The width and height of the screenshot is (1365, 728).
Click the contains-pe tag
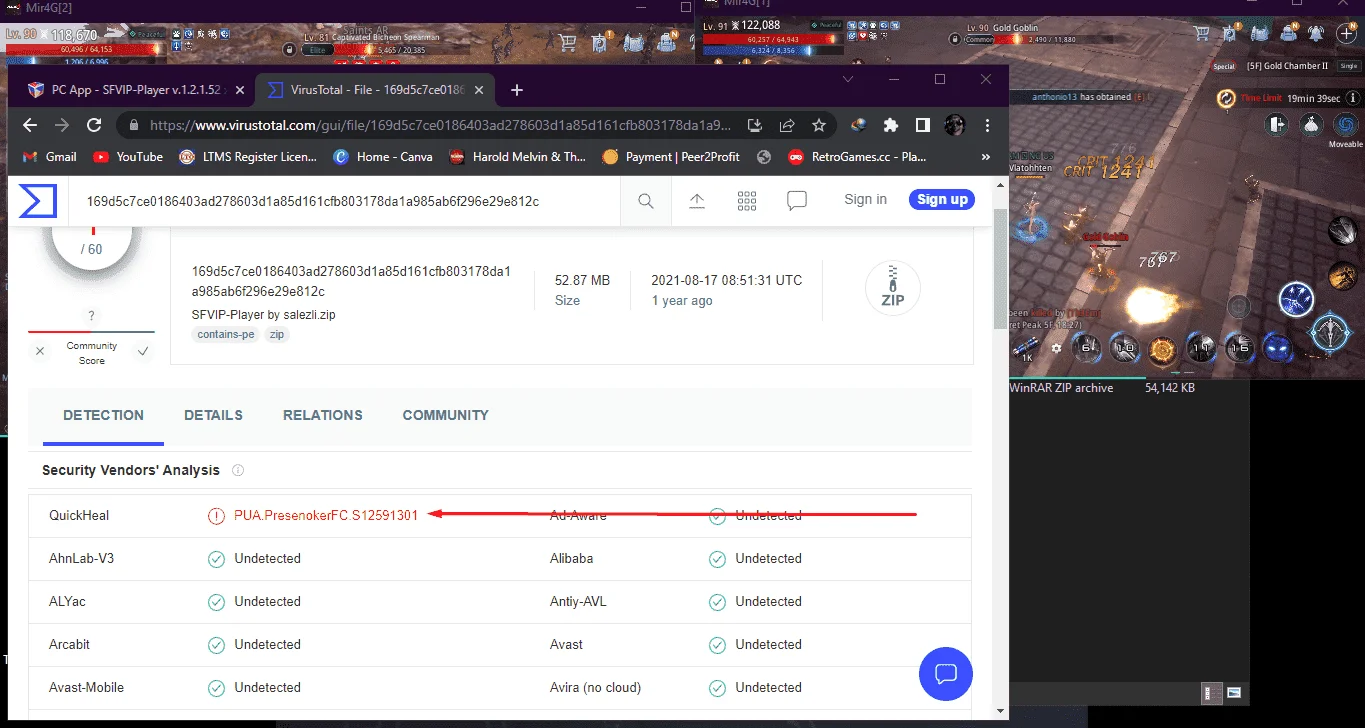click(x=226, y=335)
